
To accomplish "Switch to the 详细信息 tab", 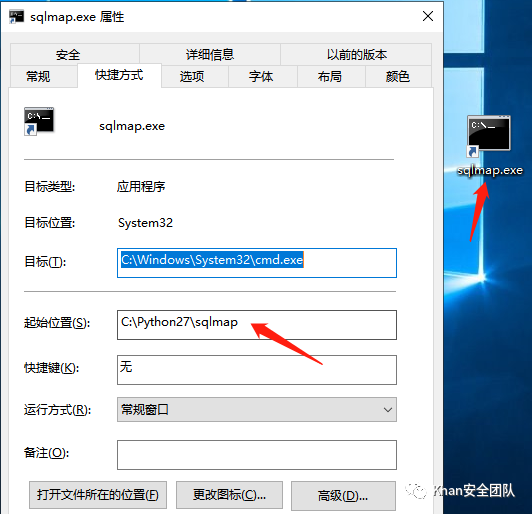I will pos(210,54).
